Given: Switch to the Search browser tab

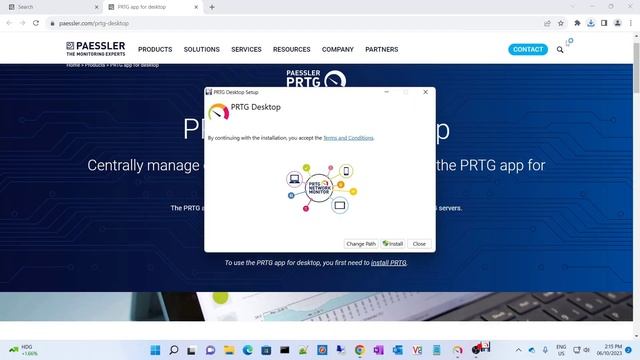Looking at the screenshot, I should (x=51, y=7).
